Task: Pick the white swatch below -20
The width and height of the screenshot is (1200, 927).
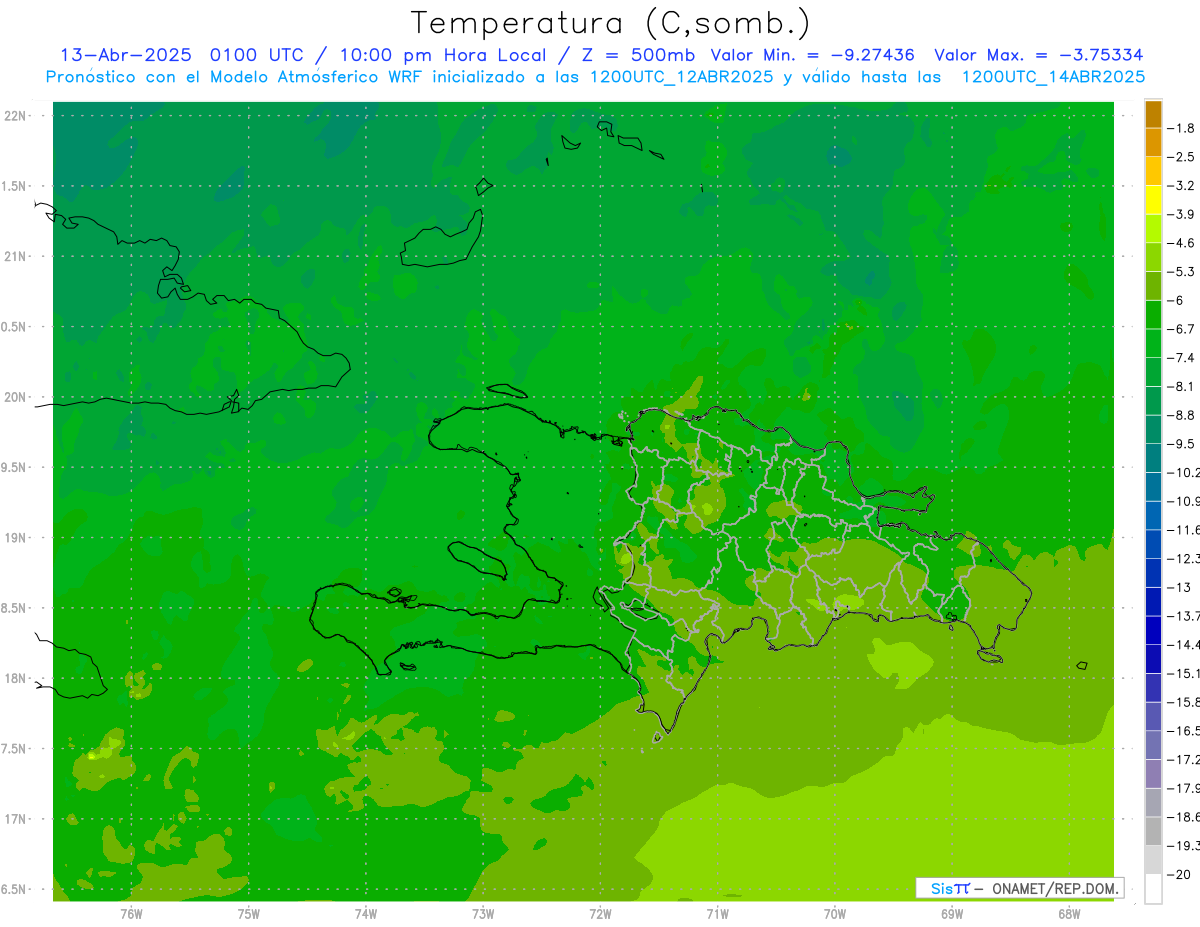Action: click(x=1153, y=889)
